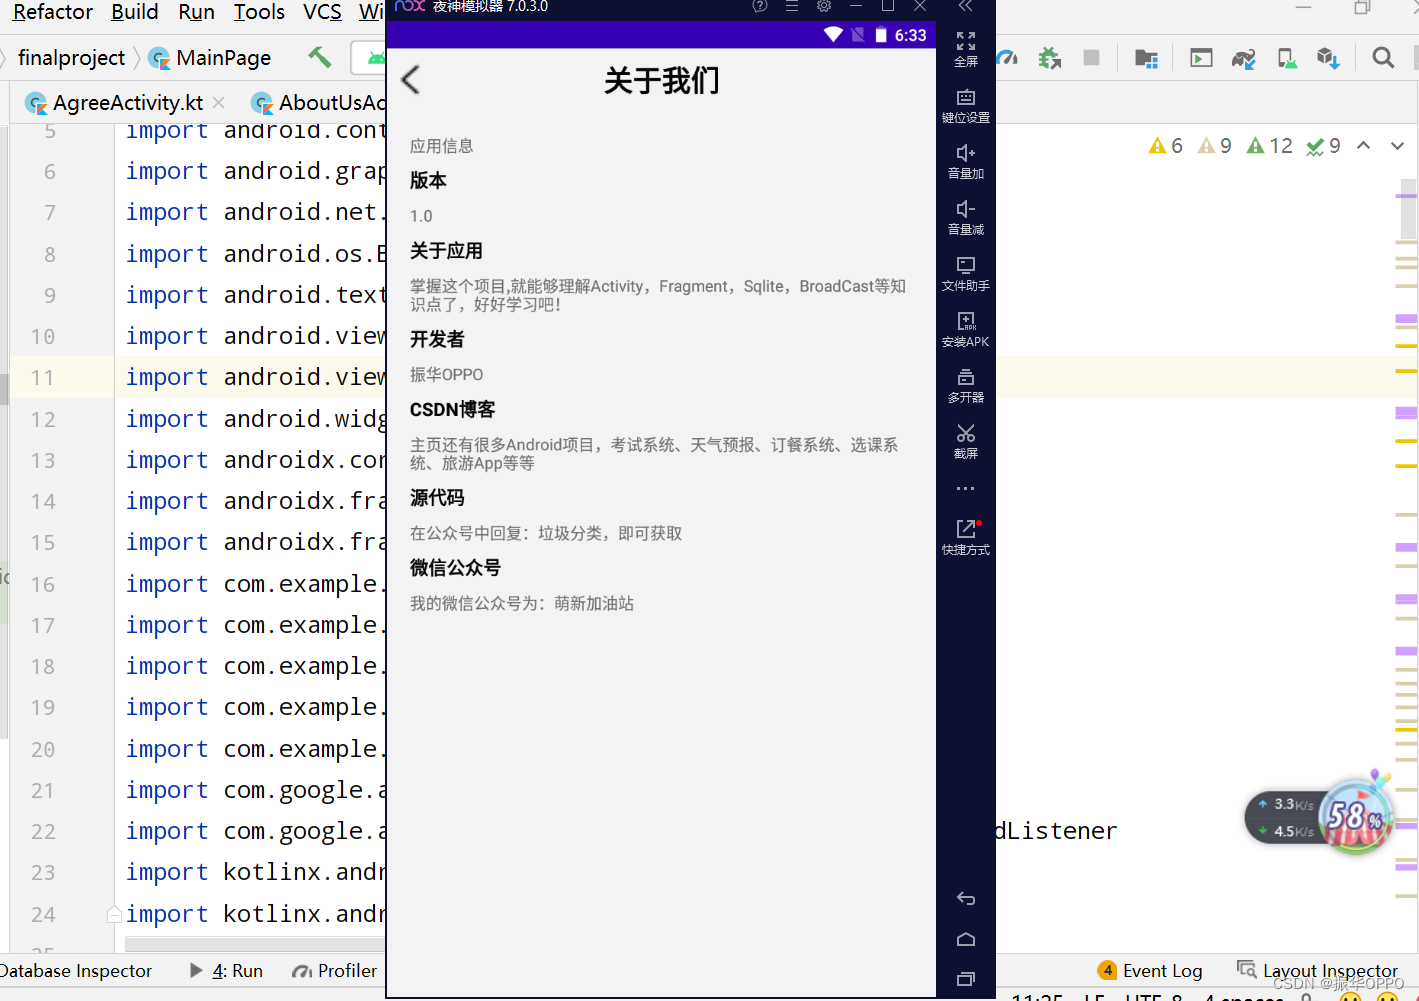The height and width of the screenshot is (1001, 1419).
Task: Open the Build menu
Action: click(x=135, y=12)
